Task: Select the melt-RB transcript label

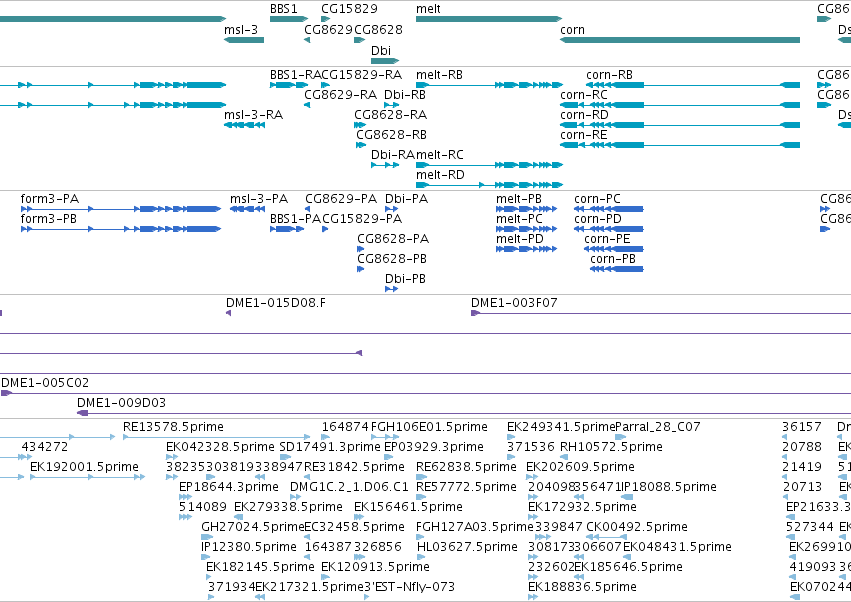Action: [440, 75]
